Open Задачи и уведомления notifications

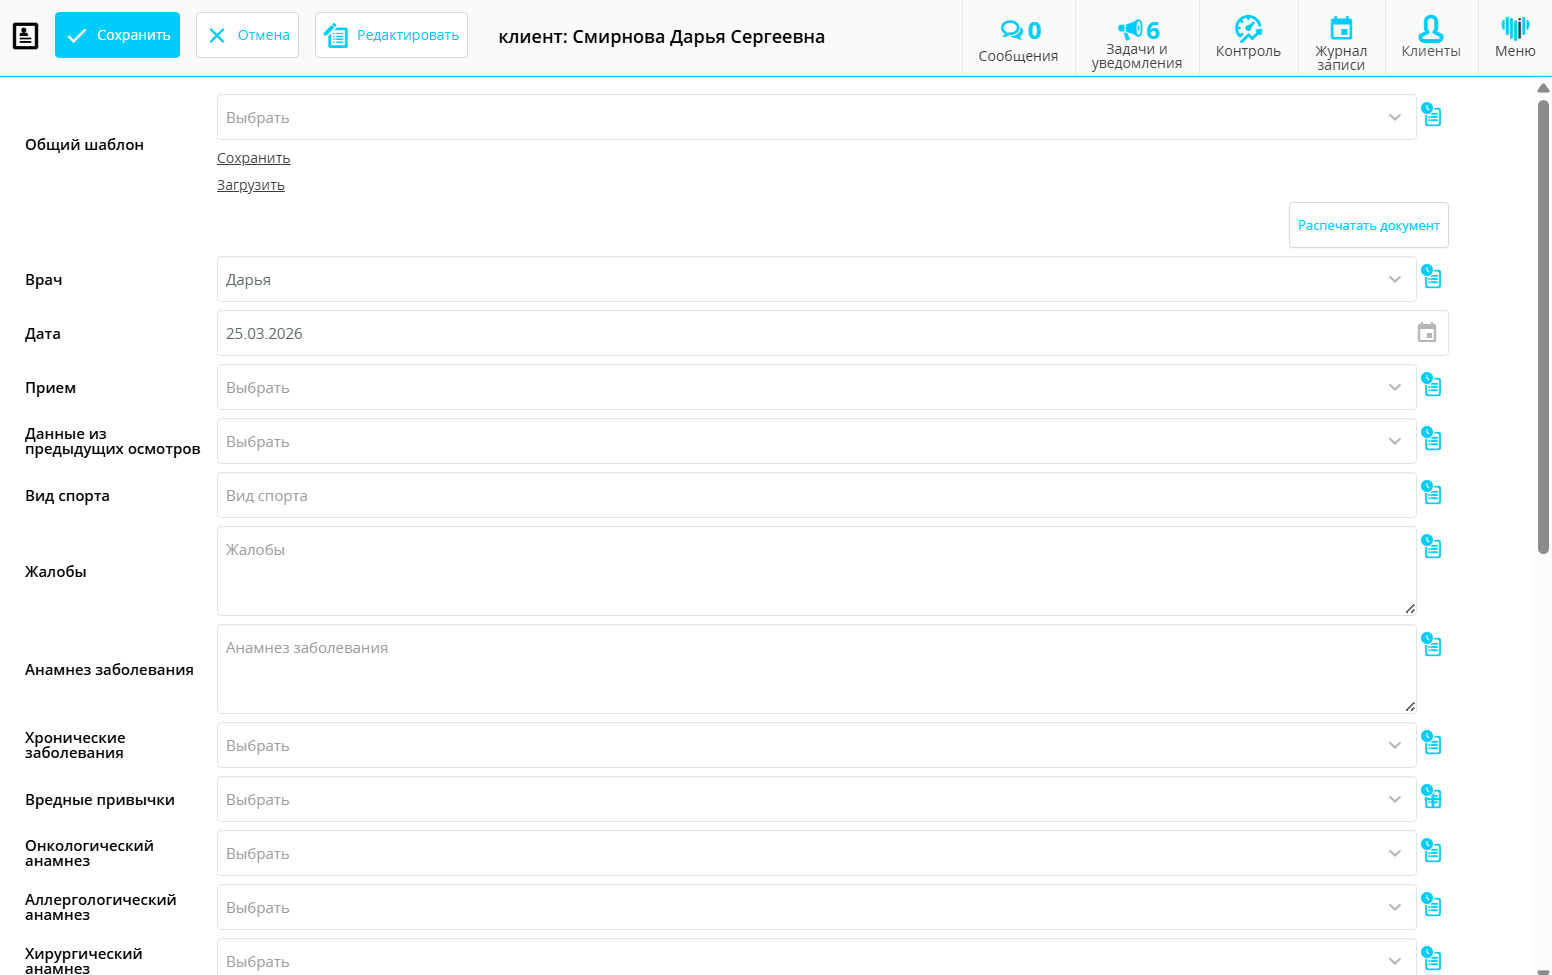(x=1136, y=39)
